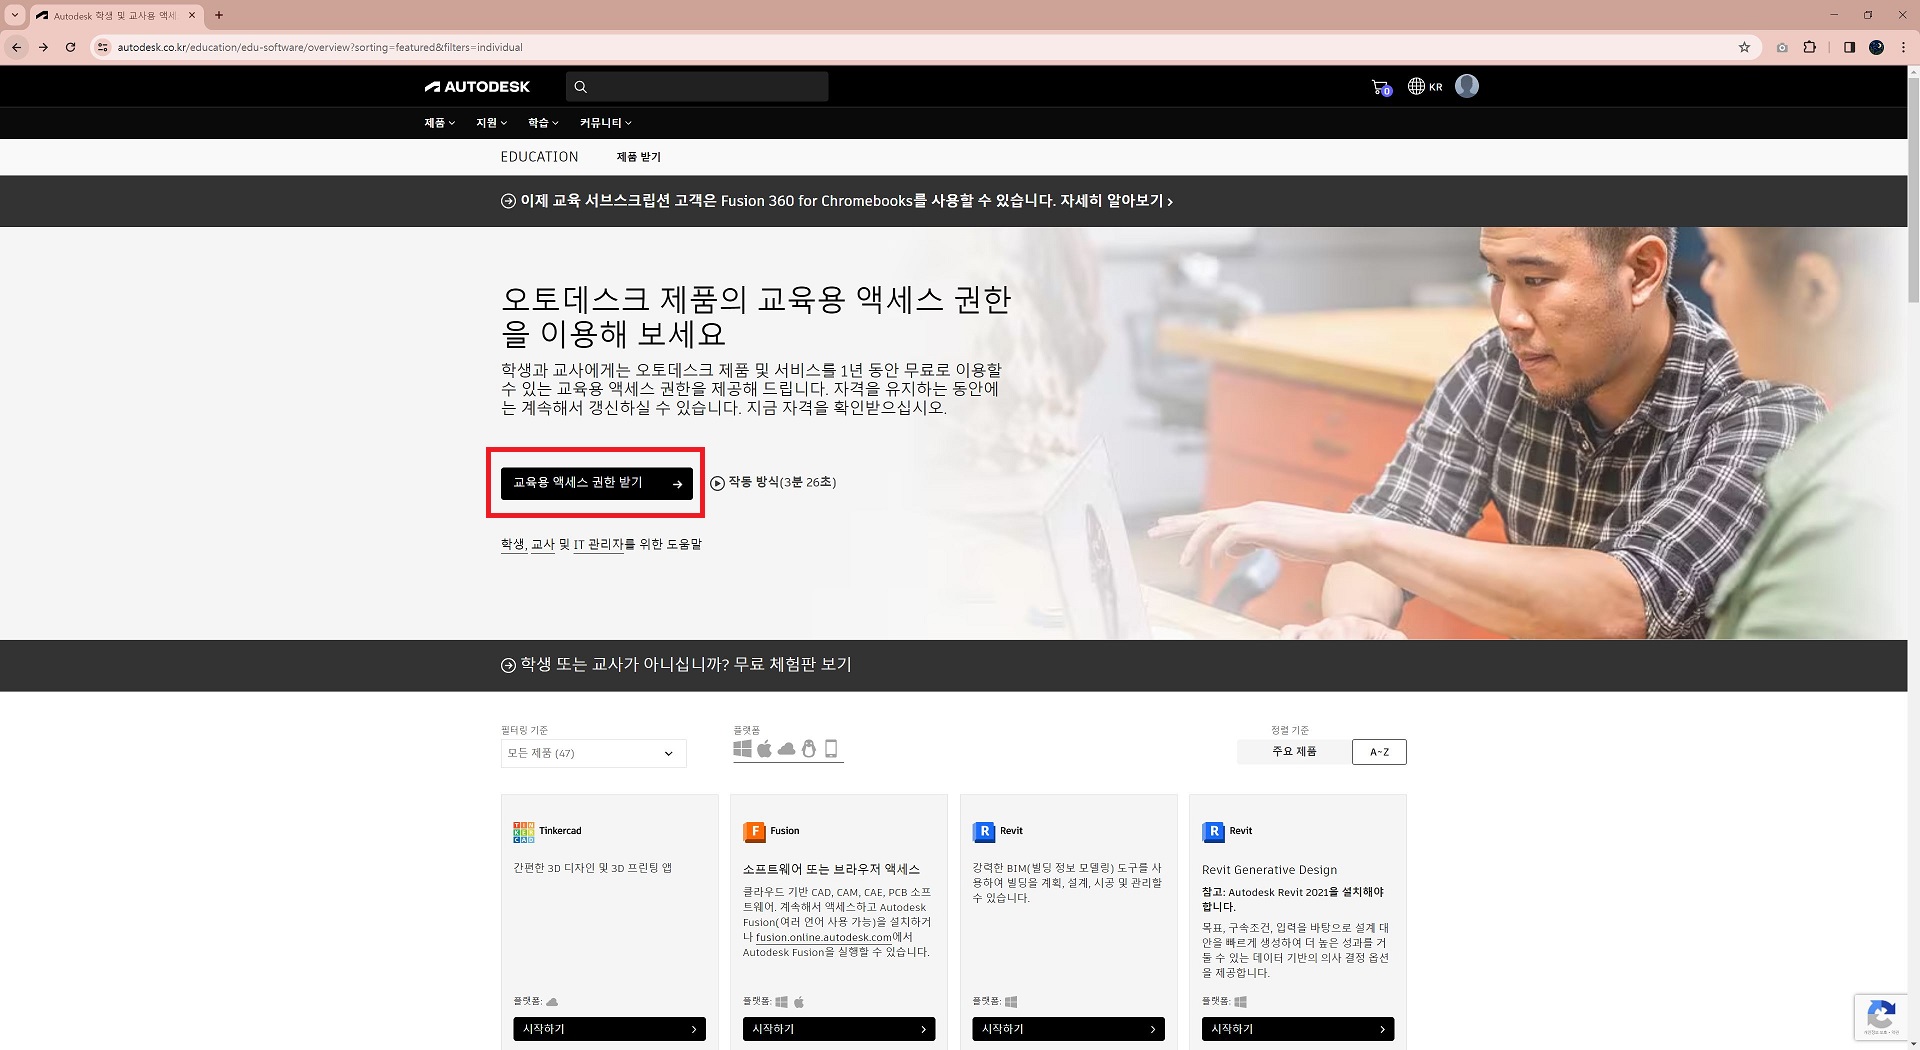Image resolution: width=1920 pixels, height=1050 pixels.
Task: Click the Tinkercad product logo
Action: [524, 832]
